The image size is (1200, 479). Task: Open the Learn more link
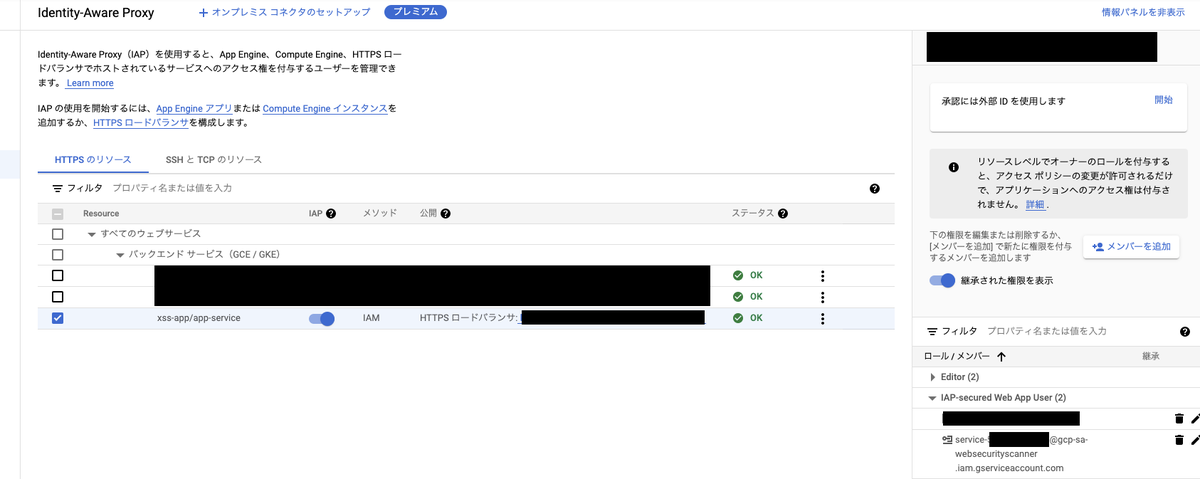click(x=90, y=83)
